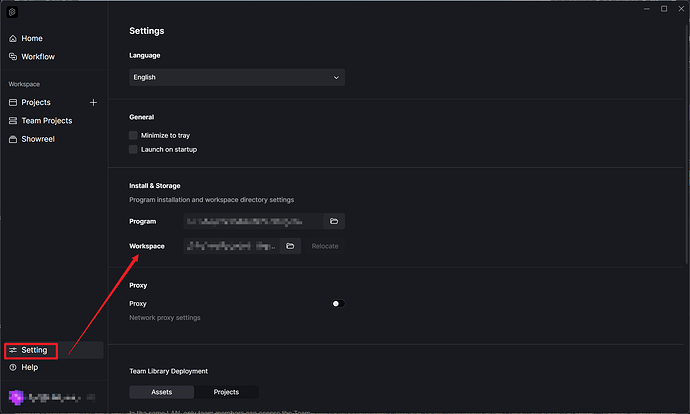Open Team Projects in sidebar

46,120
